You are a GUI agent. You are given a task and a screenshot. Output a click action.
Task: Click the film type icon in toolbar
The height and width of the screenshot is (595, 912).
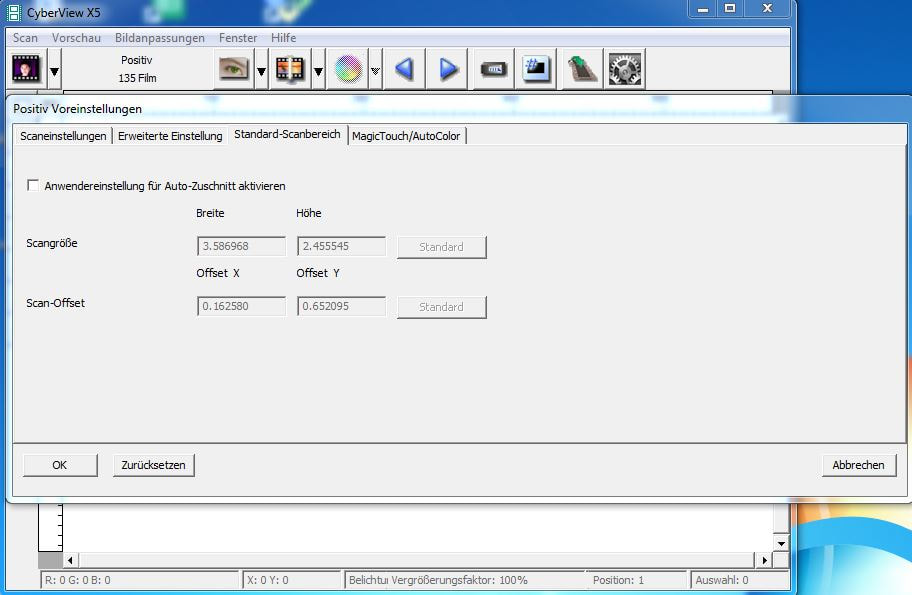(27, 69)
